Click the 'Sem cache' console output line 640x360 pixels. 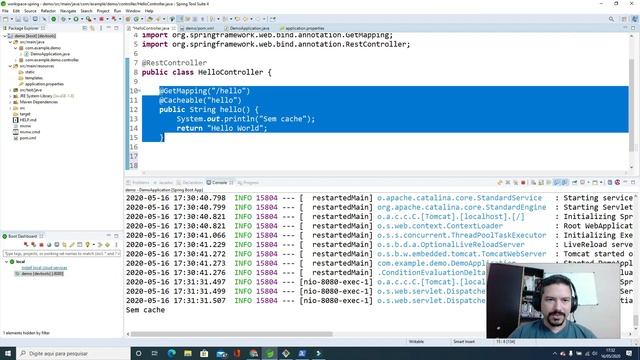145,310
